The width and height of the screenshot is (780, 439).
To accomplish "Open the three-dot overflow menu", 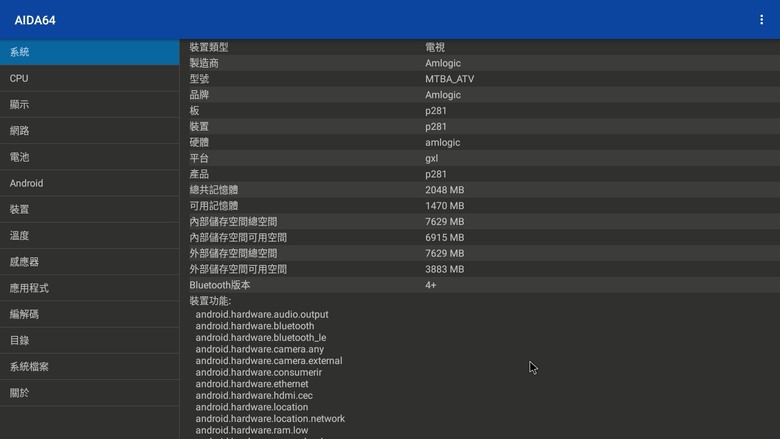I will pos(761,20).
